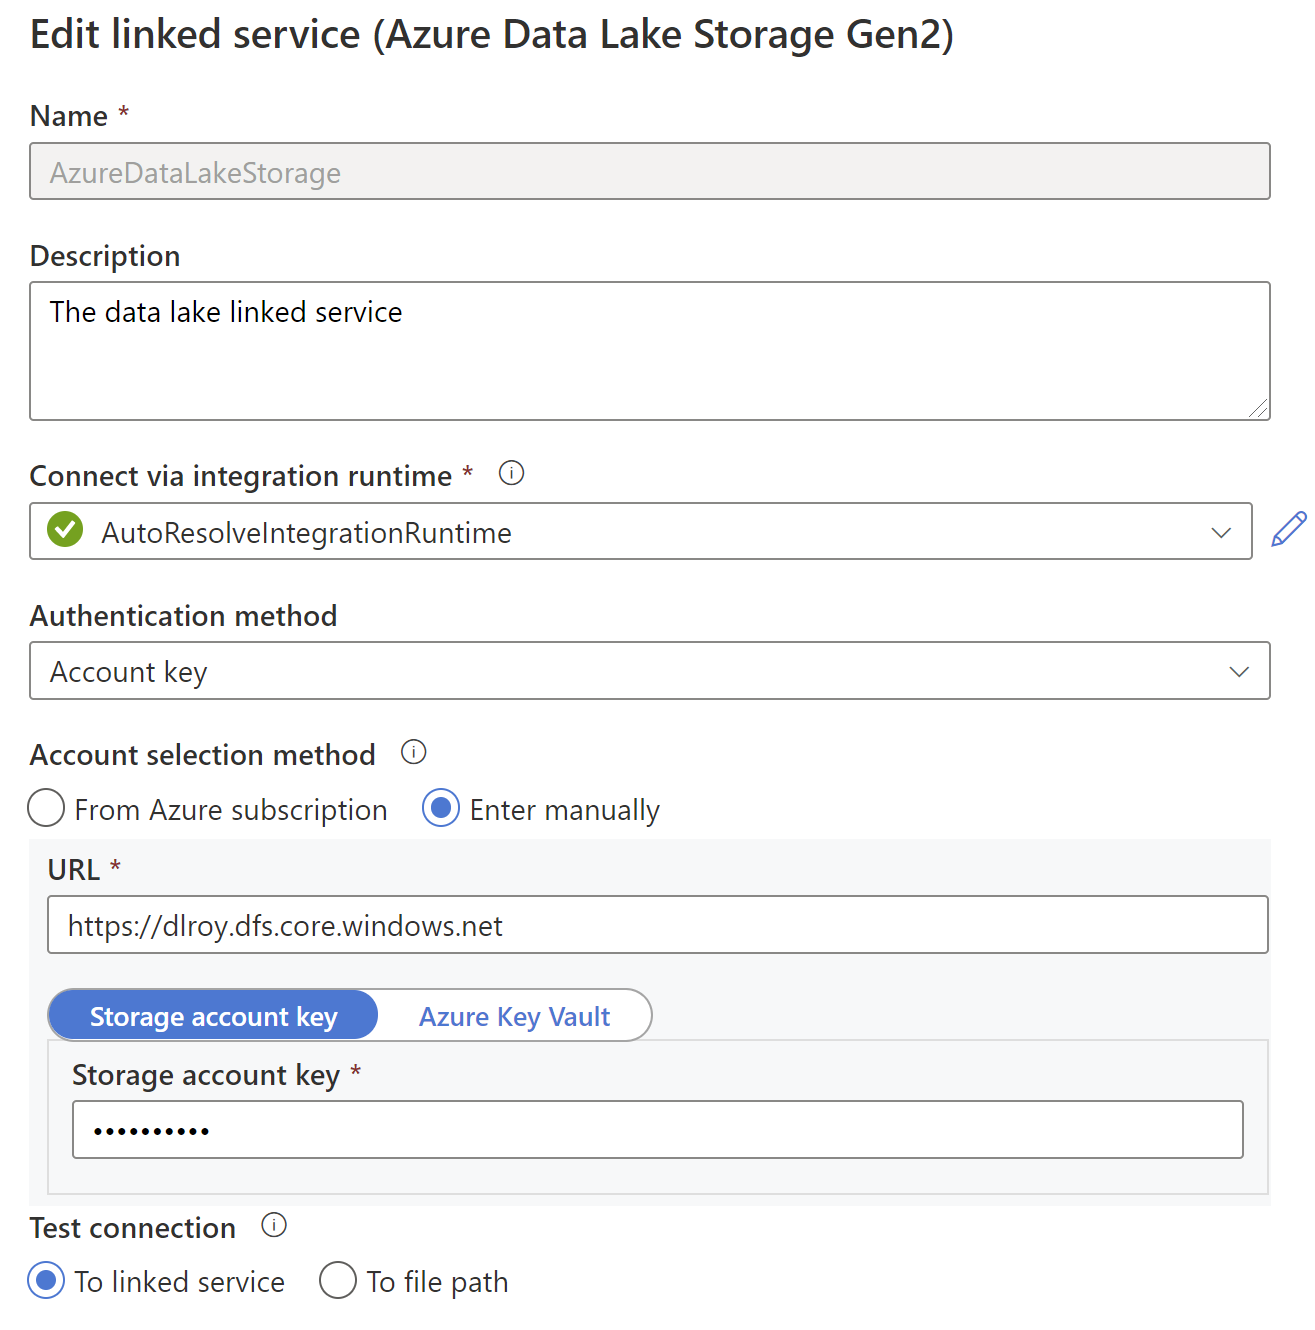Click green checkmark status icon in runtime field
The image size is (1315, 1330).
pyautogui.click(x=66, y=530)
